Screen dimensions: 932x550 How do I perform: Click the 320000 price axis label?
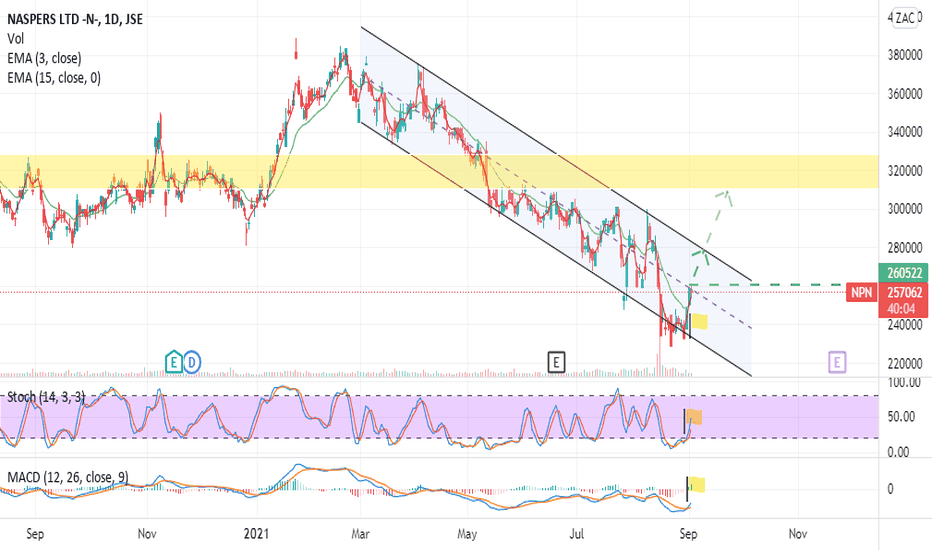(905, 171)
